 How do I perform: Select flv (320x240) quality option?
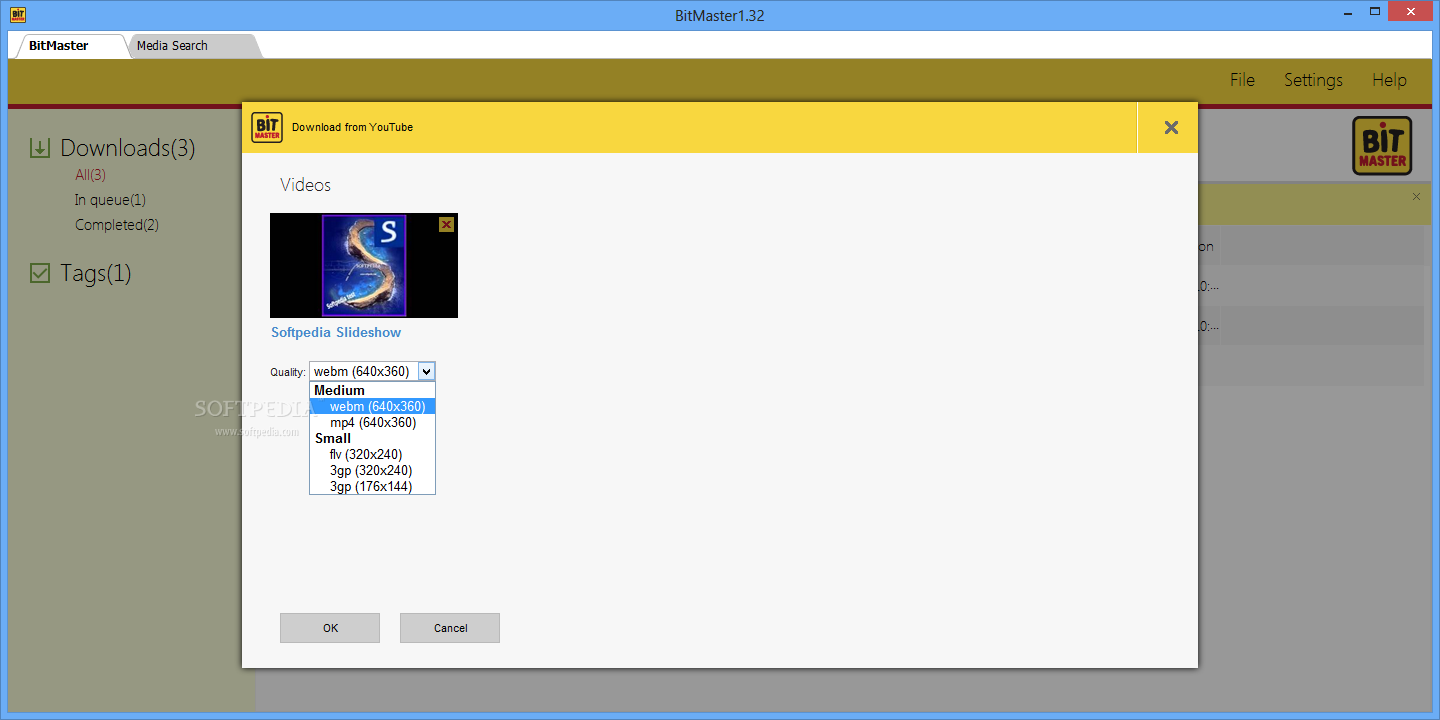click(372, 454)
